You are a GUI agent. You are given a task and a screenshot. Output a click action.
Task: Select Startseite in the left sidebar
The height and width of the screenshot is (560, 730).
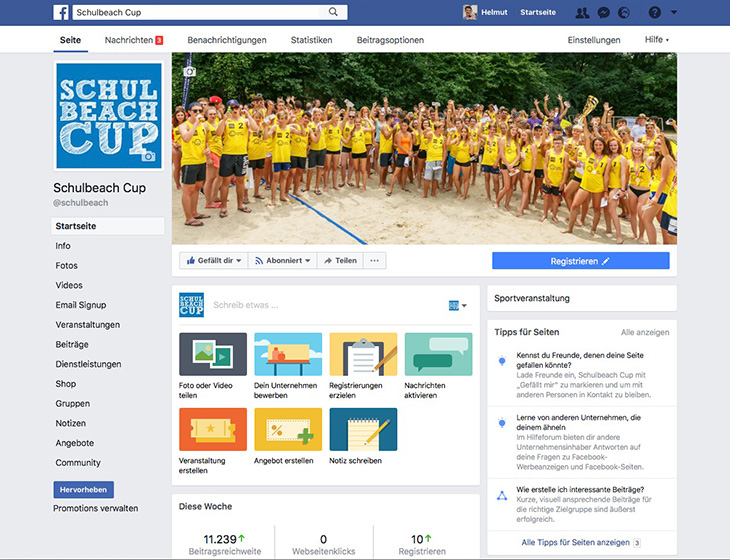pyautogui.click(x=108, y=226)
